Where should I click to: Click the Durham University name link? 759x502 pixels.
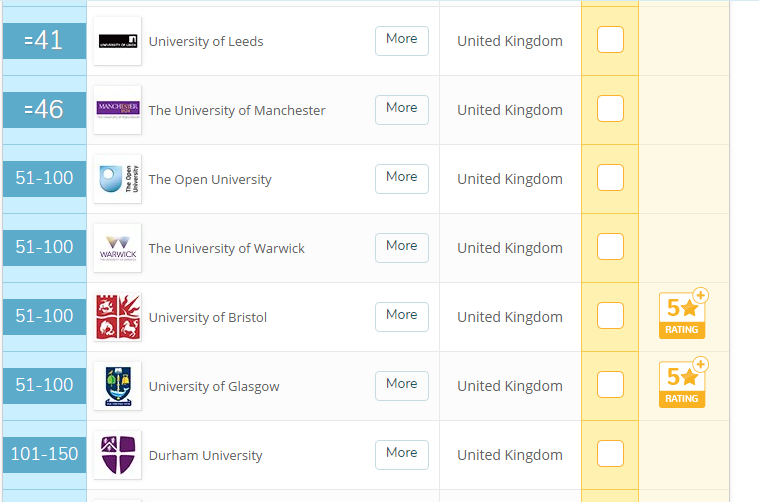(x=205, y=456)
